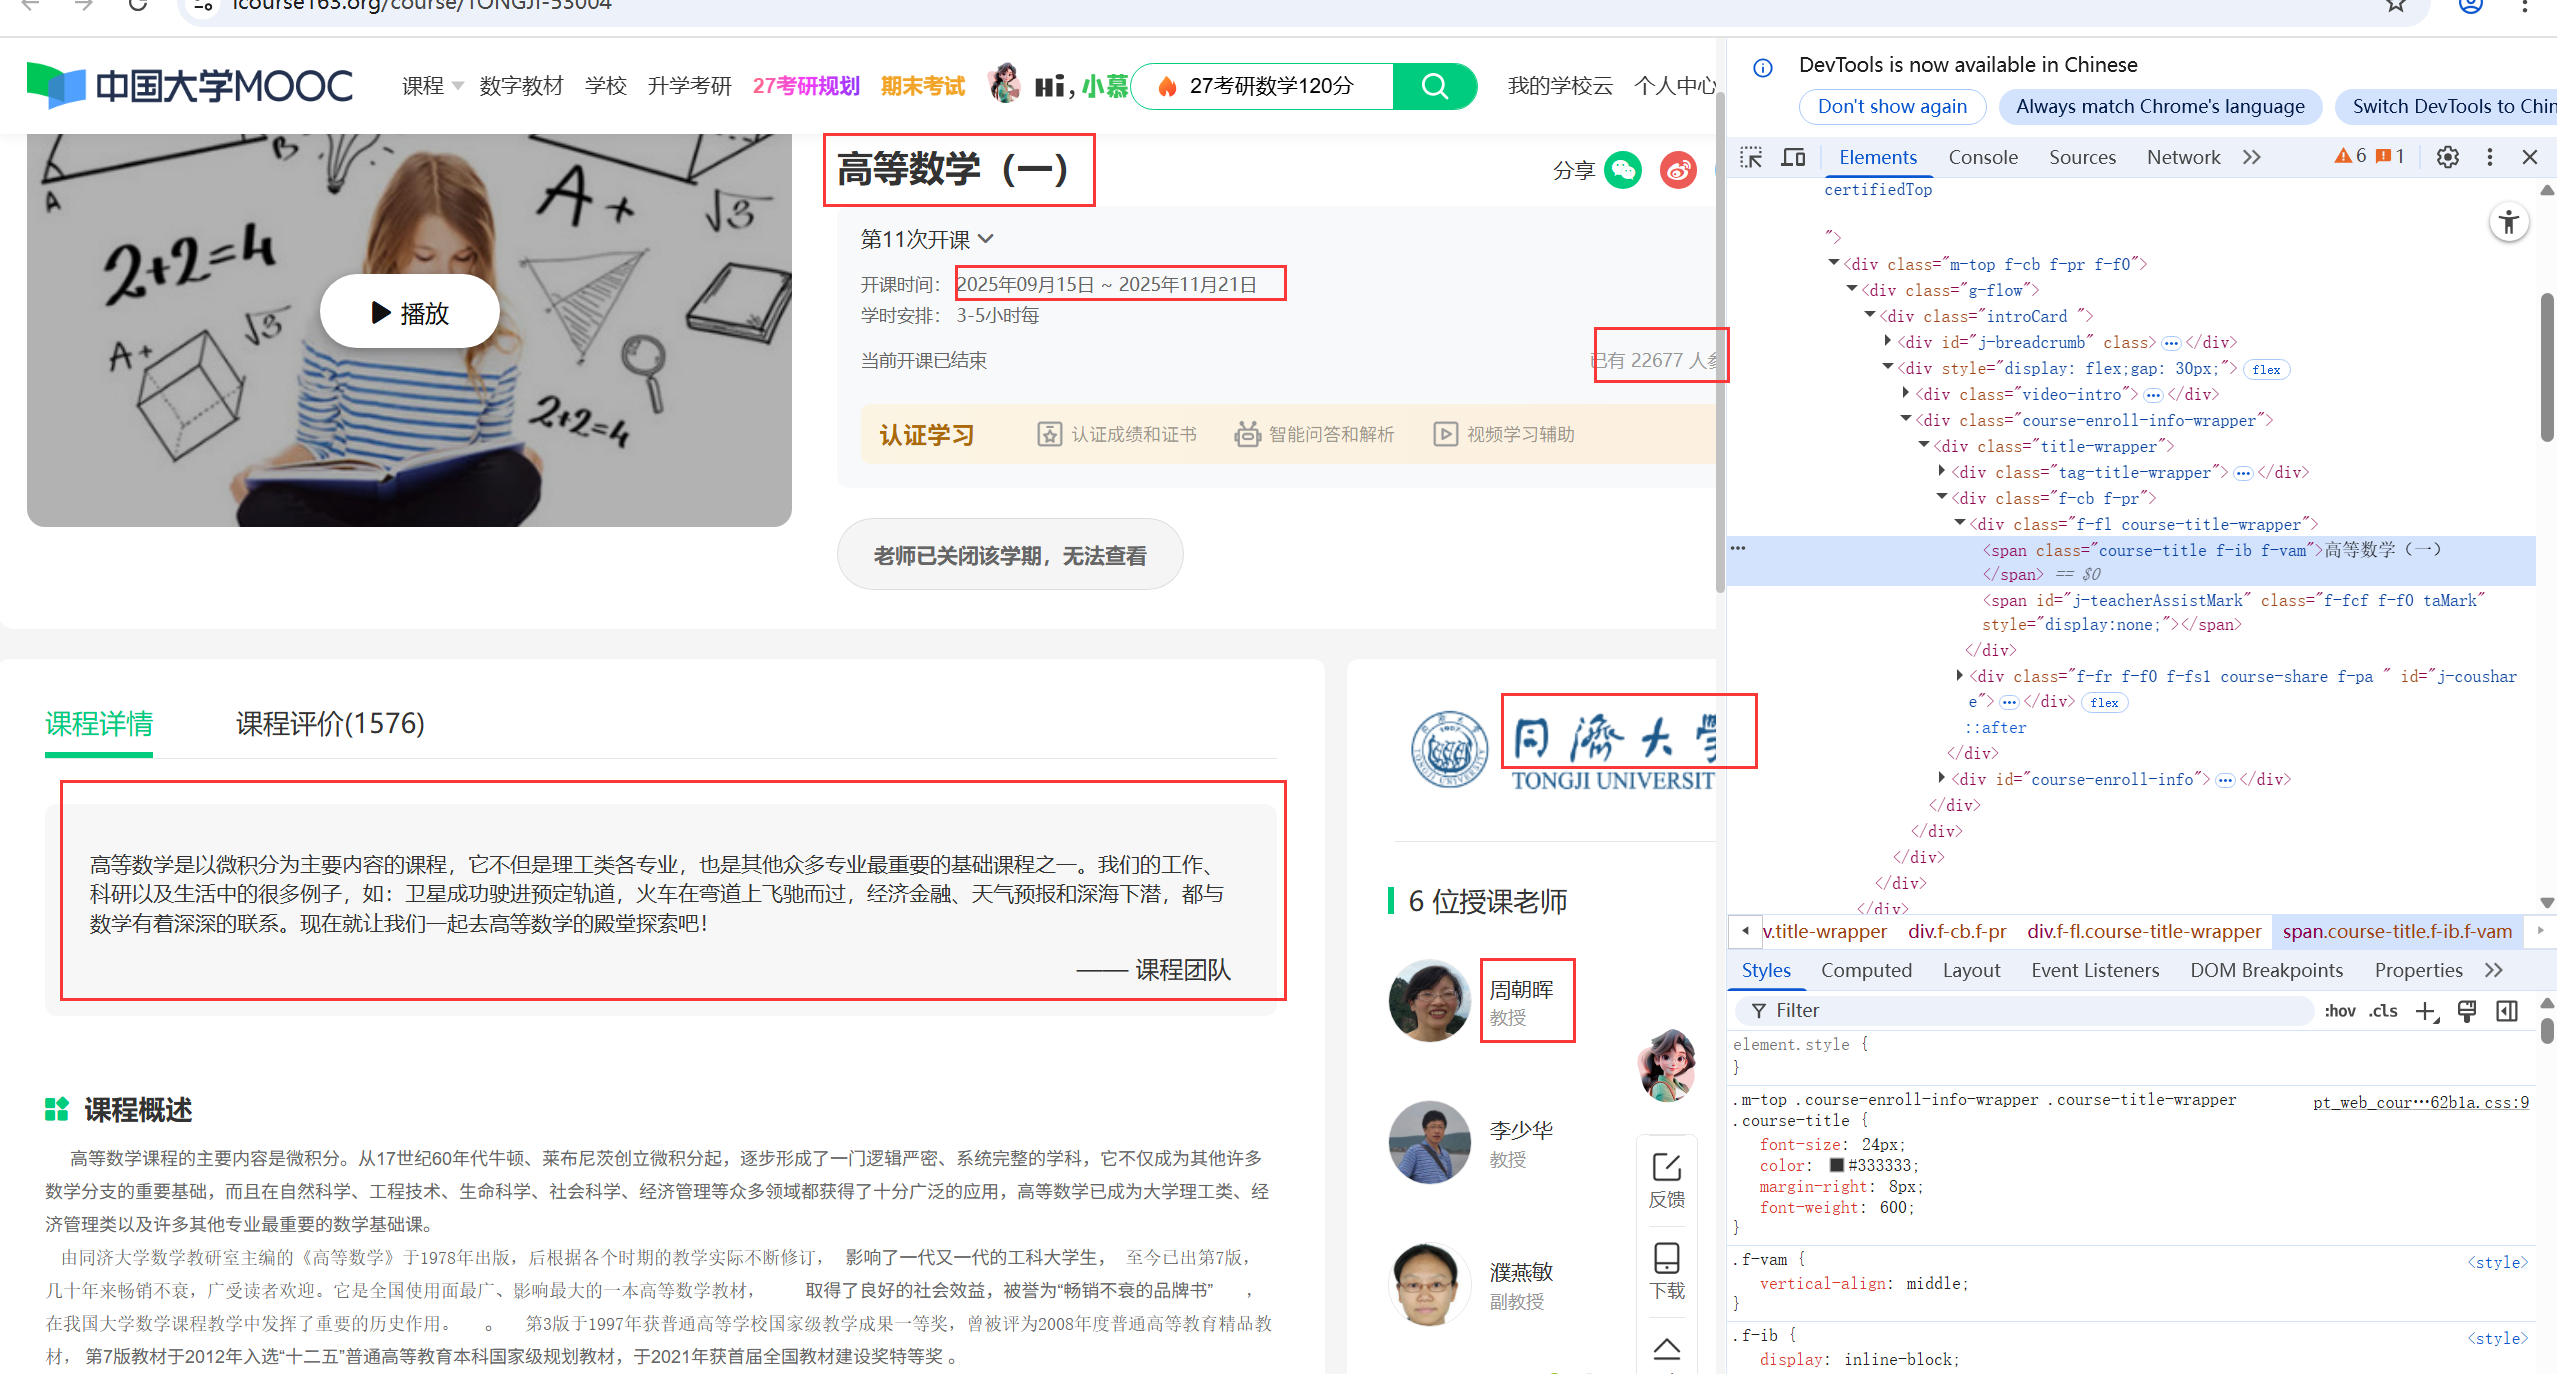Toggle the device toolbar in DevTools
This screenshot has height=1374, width=2557.
click(1793, 157)
